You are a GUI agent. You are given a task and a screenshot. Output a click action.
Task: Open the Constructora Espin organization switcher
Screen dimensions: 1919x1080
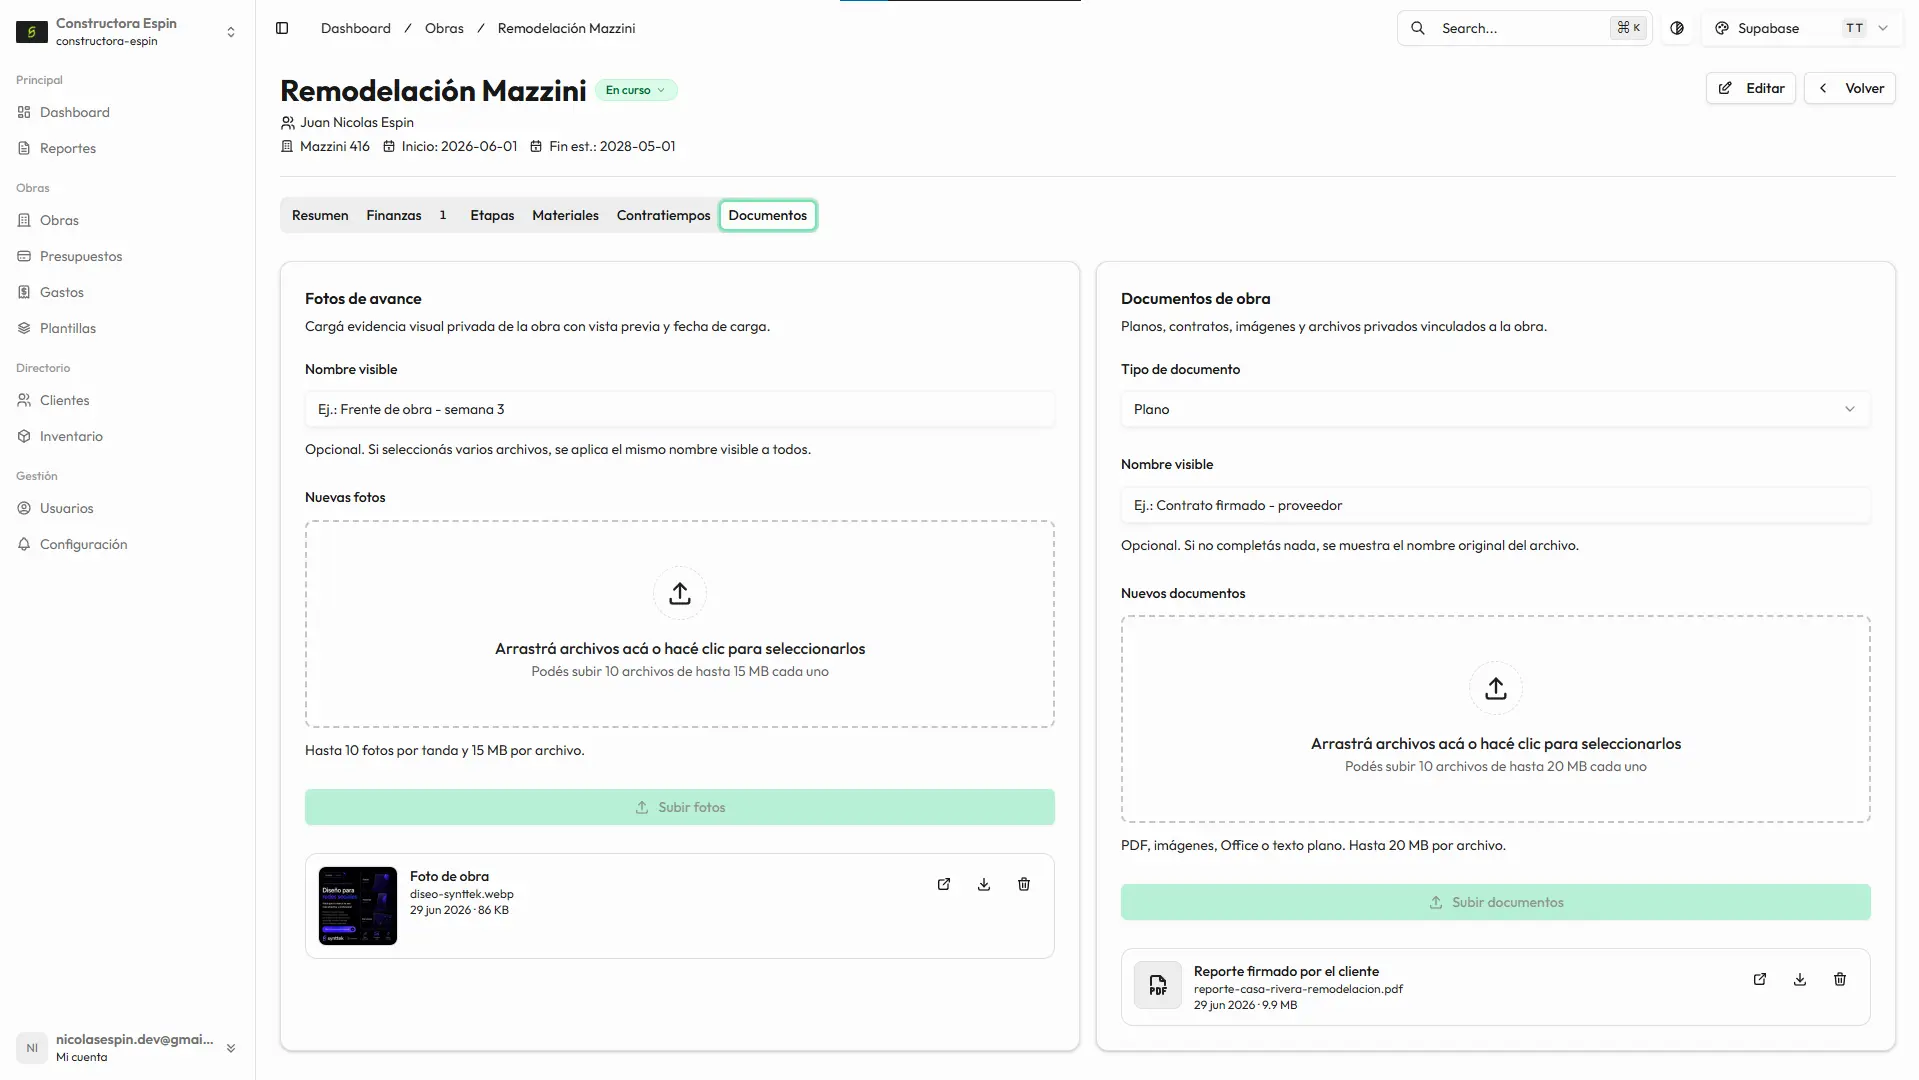(x=126, y=32)
